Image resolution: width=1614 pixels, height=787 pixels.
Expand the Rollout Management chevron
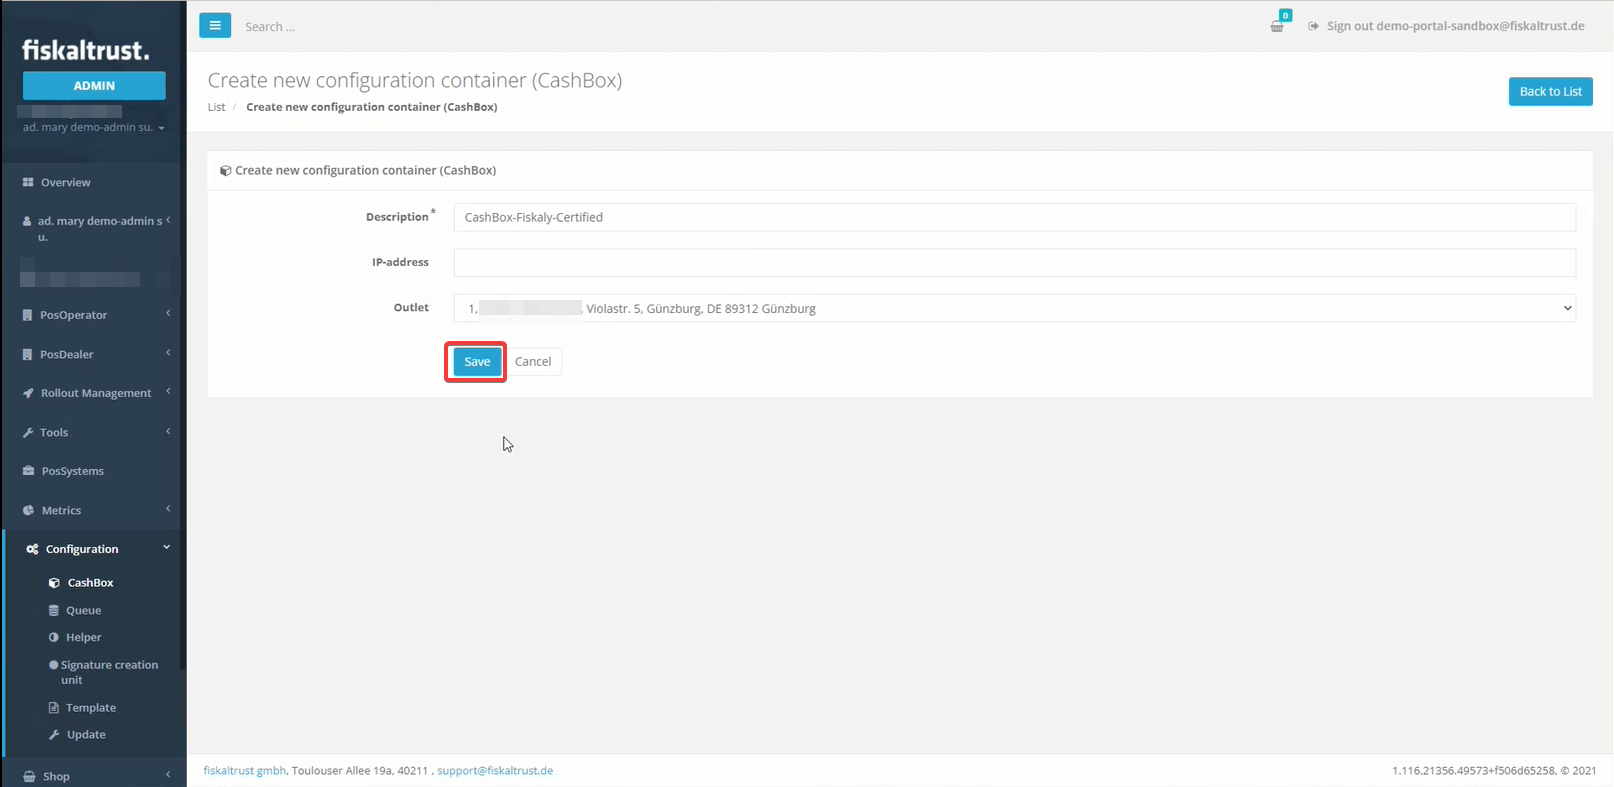click(168, 392)
